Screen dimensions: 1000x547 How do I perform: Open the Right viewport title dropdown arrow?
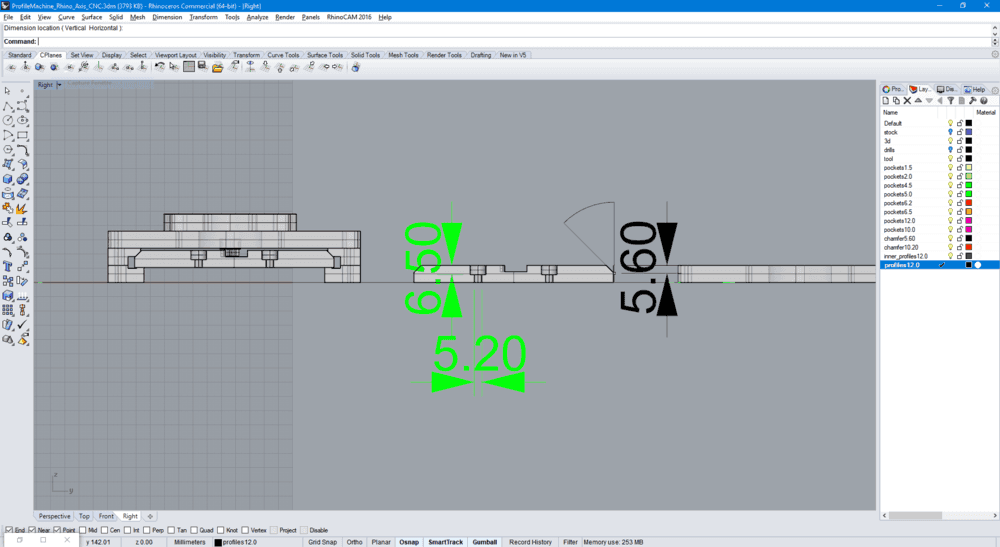59,85
